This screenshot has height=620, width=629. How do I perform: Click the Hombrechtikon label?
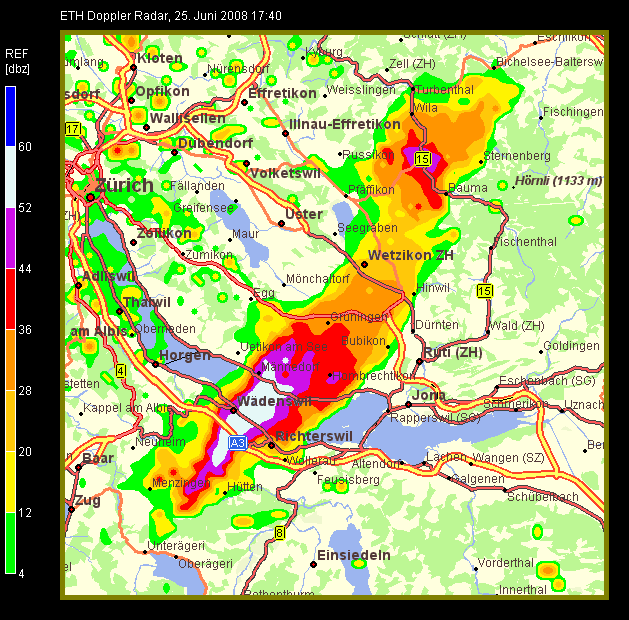click(x=373, y=376)
